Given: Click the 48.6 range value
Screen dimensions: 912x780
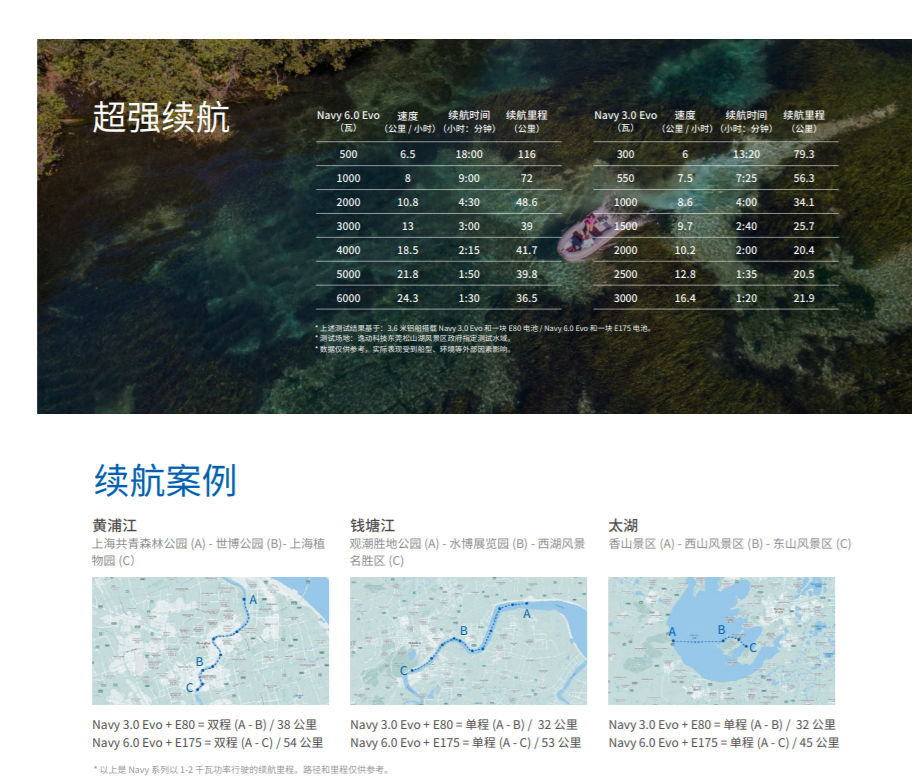Looking at the screenshot, I should click(526, 202).
